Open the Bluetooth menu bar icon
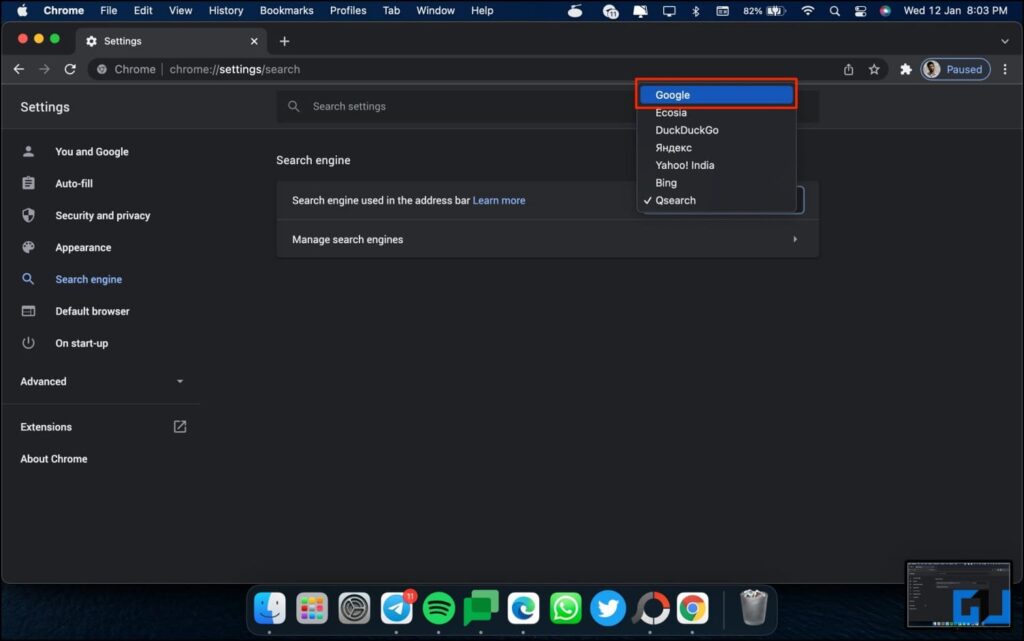Image resolution: width=1024 pixels, height=641 pixels. click(x=696, y=10)
